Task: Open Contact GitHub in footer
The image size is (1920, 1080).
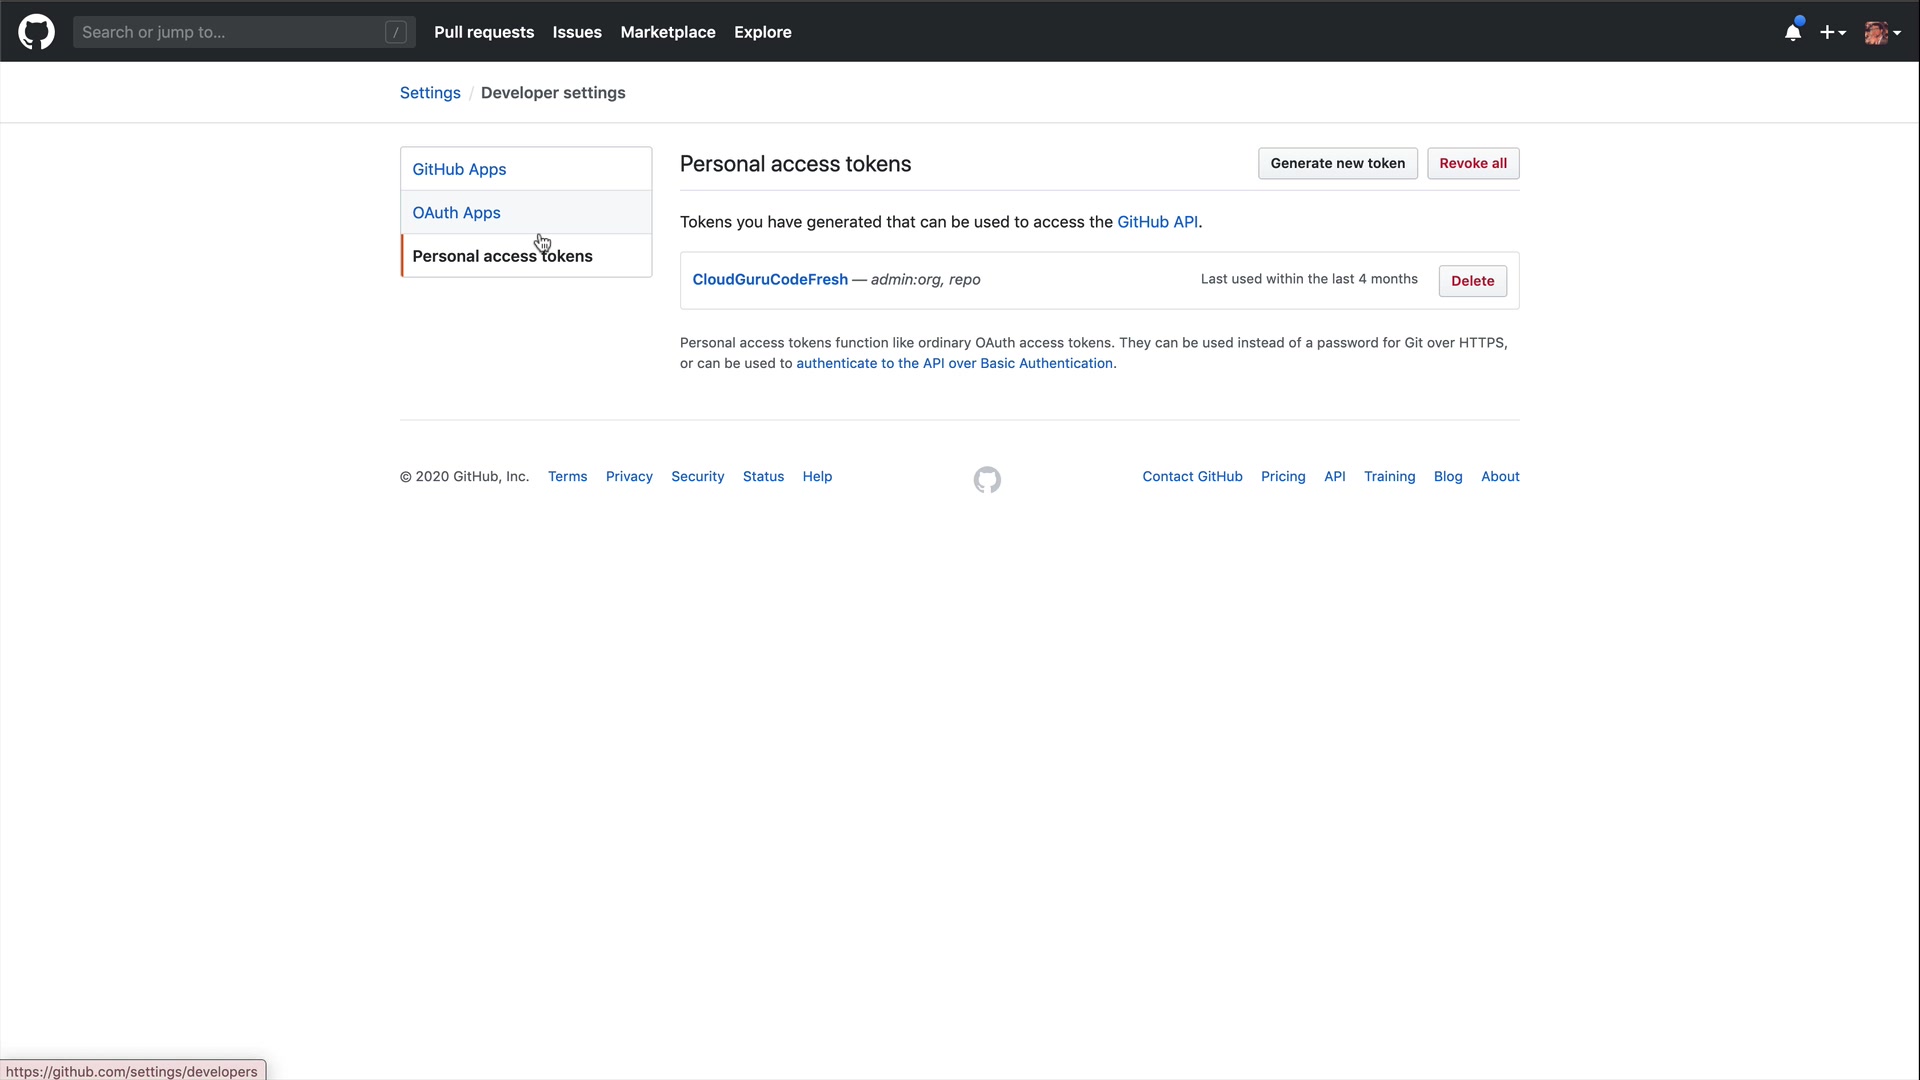Action: pyautogui.click(x=1192, y=477)
